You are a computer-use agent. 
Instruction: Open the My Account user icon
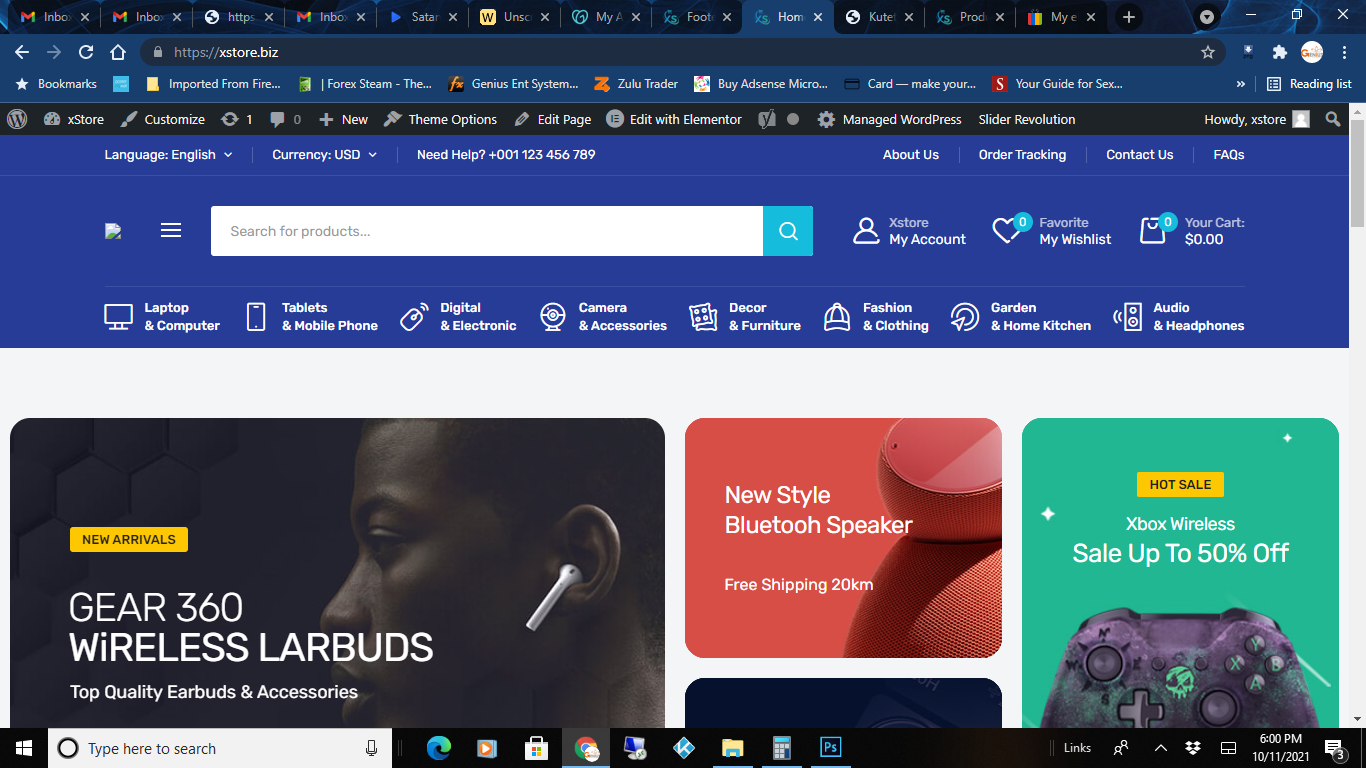(x=866, y=231)
